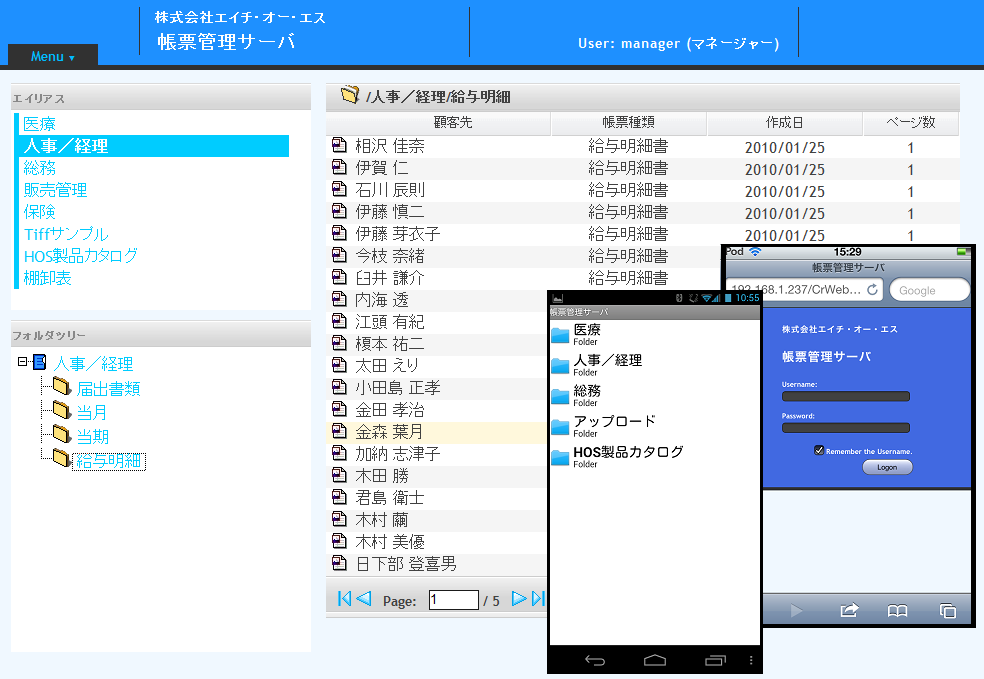Screen dimensions: 984x679
Task: Go to first page arrow
Action: tap(344, 599)
